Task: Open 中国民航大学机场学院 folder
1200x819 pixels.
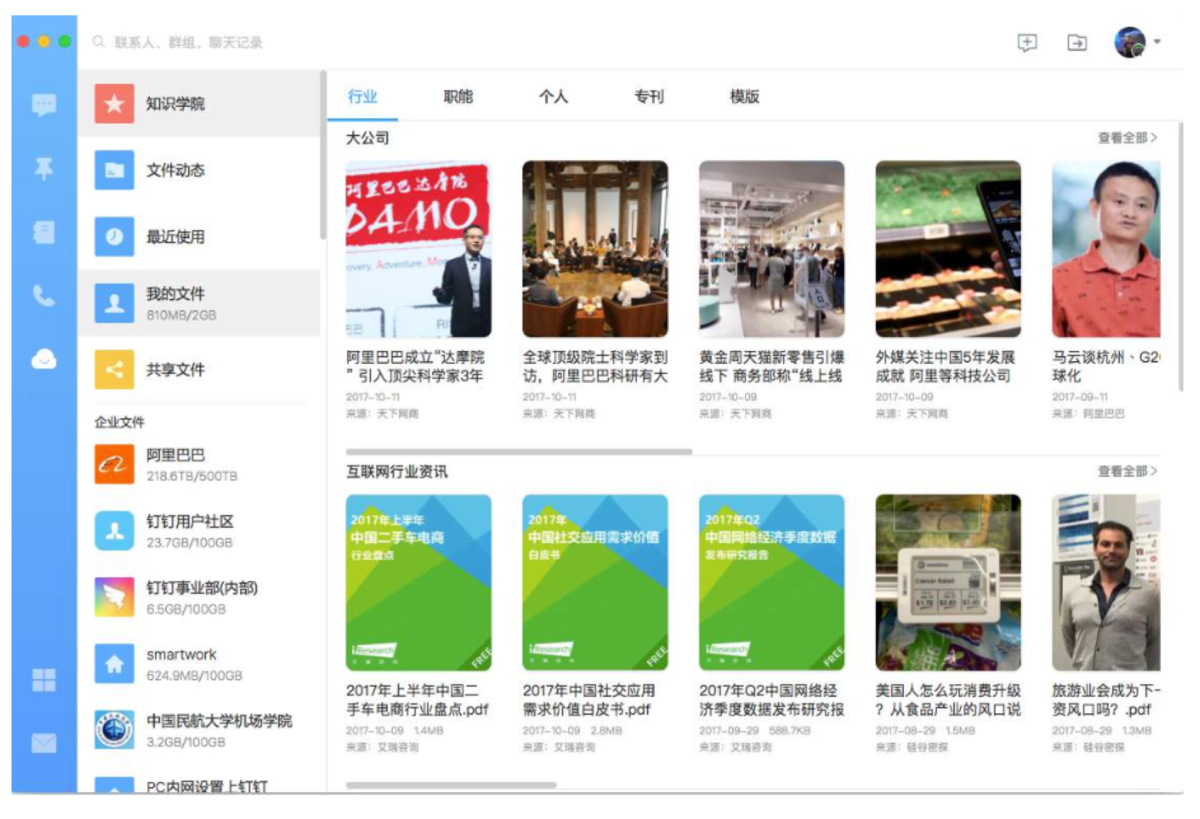Action: coord(199,730)
